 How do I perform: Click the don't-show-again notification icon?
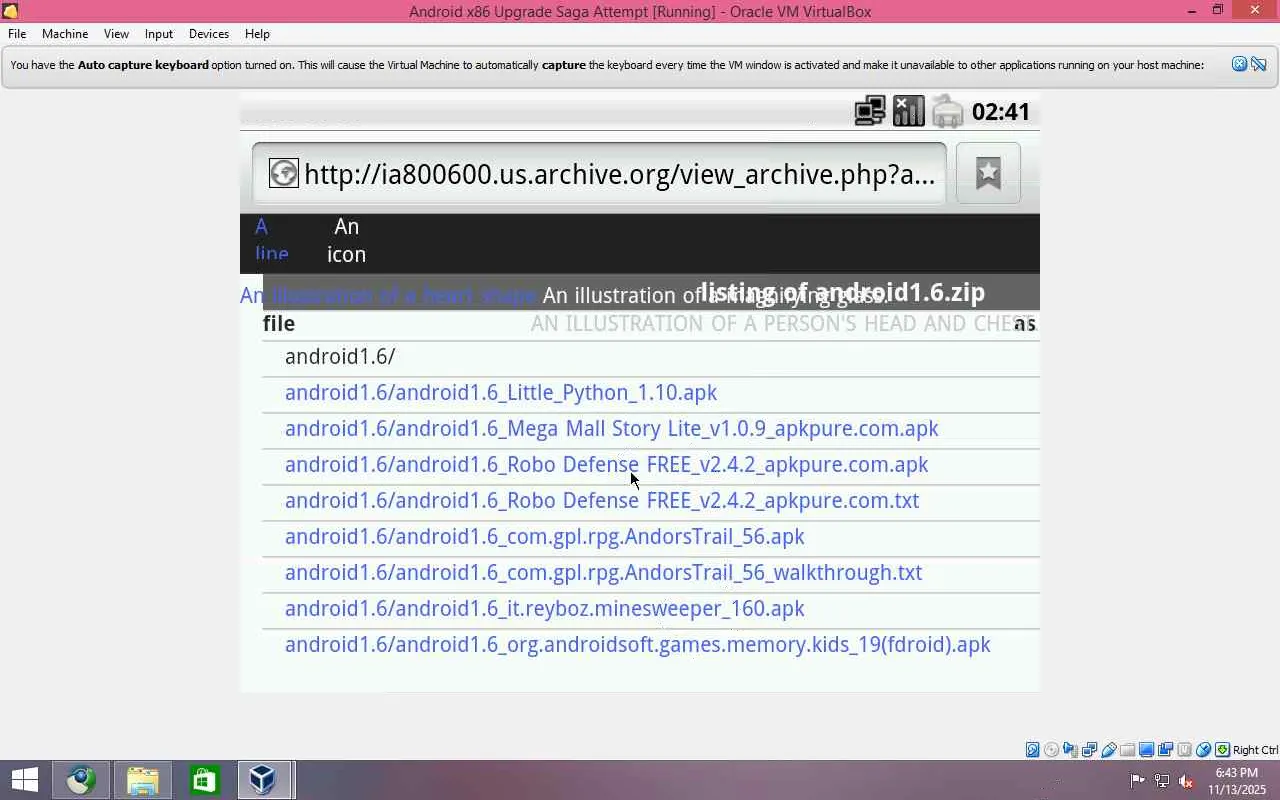(1259, 64)
